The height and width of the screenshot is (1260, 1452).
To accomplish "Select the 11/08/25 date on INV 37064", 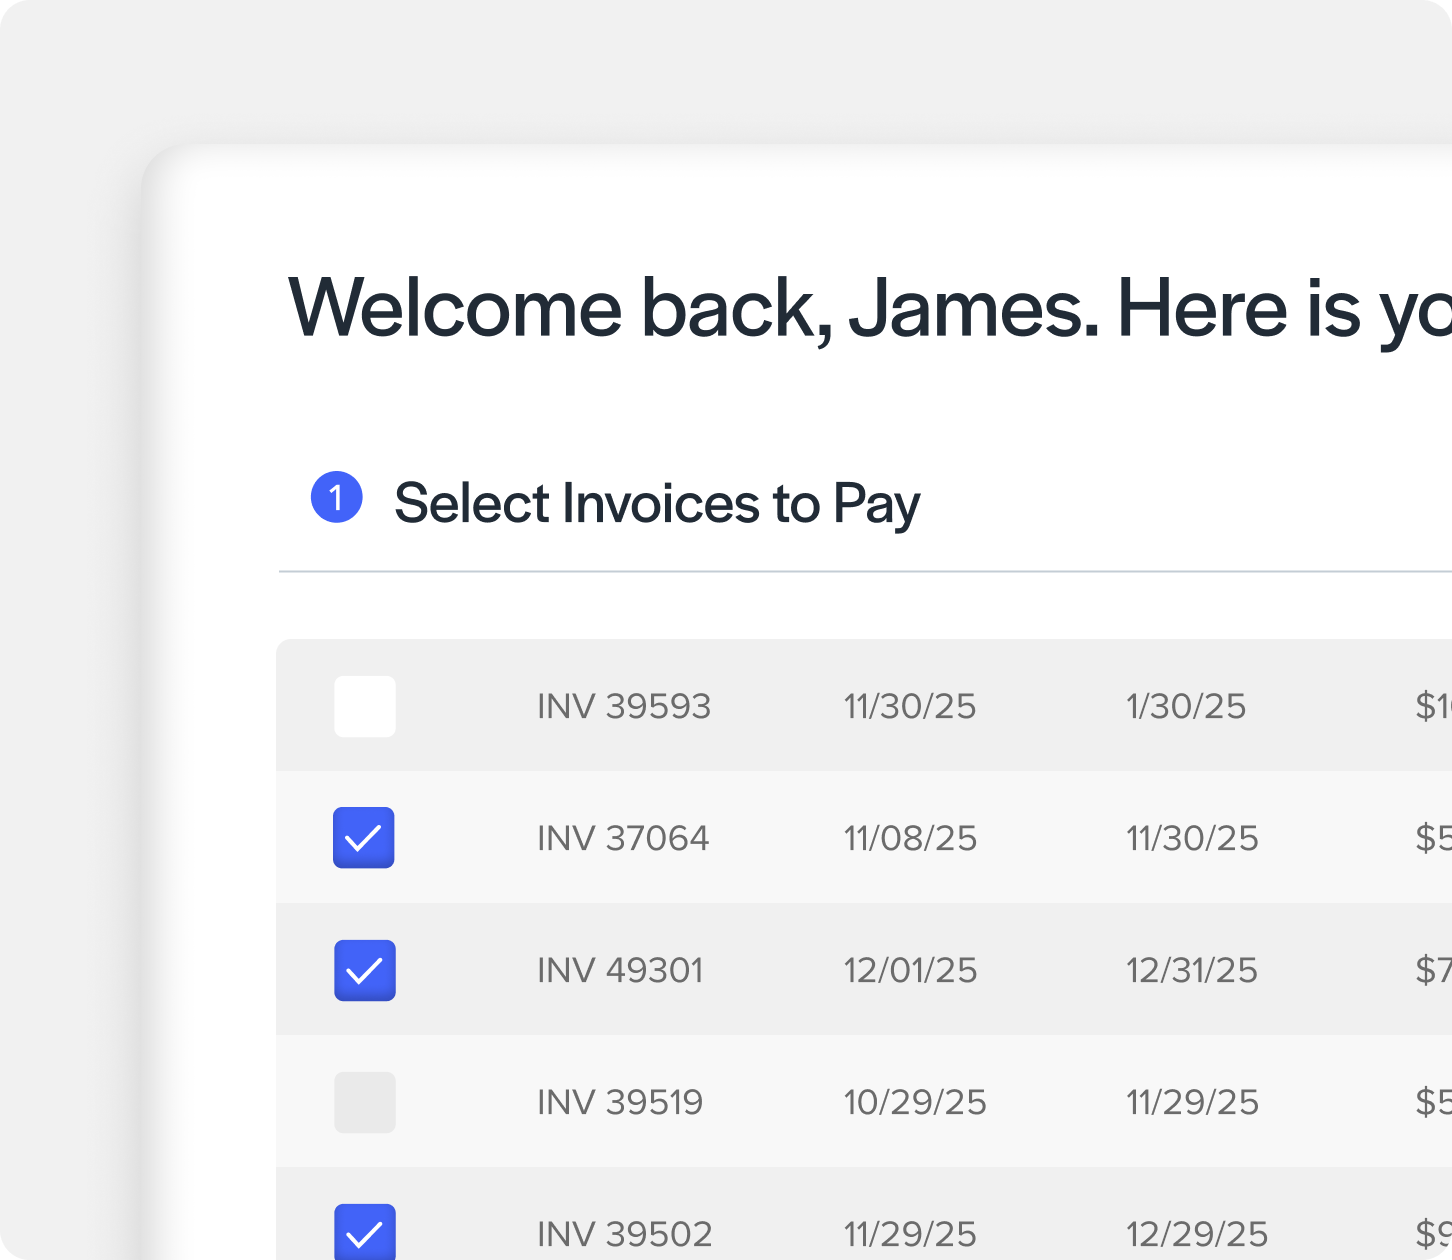I will point(909,838).
